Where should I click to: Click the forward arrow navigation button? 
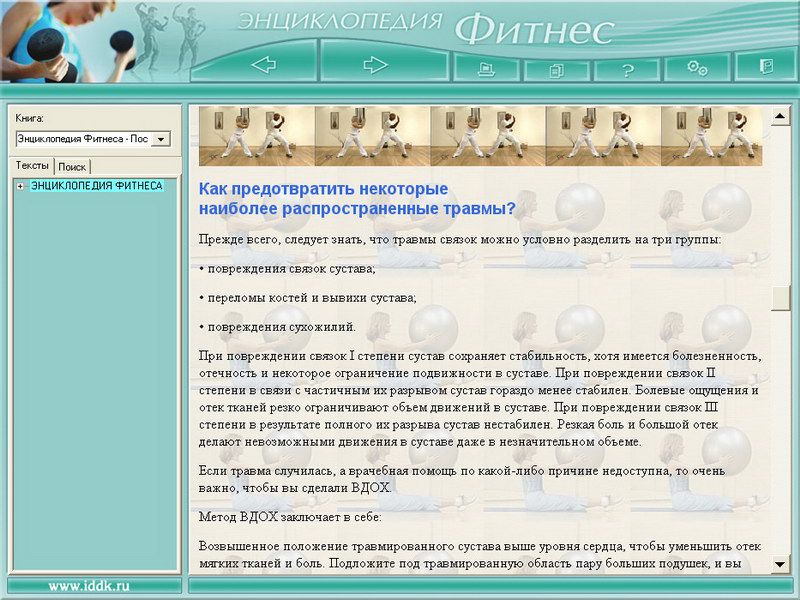375,65
